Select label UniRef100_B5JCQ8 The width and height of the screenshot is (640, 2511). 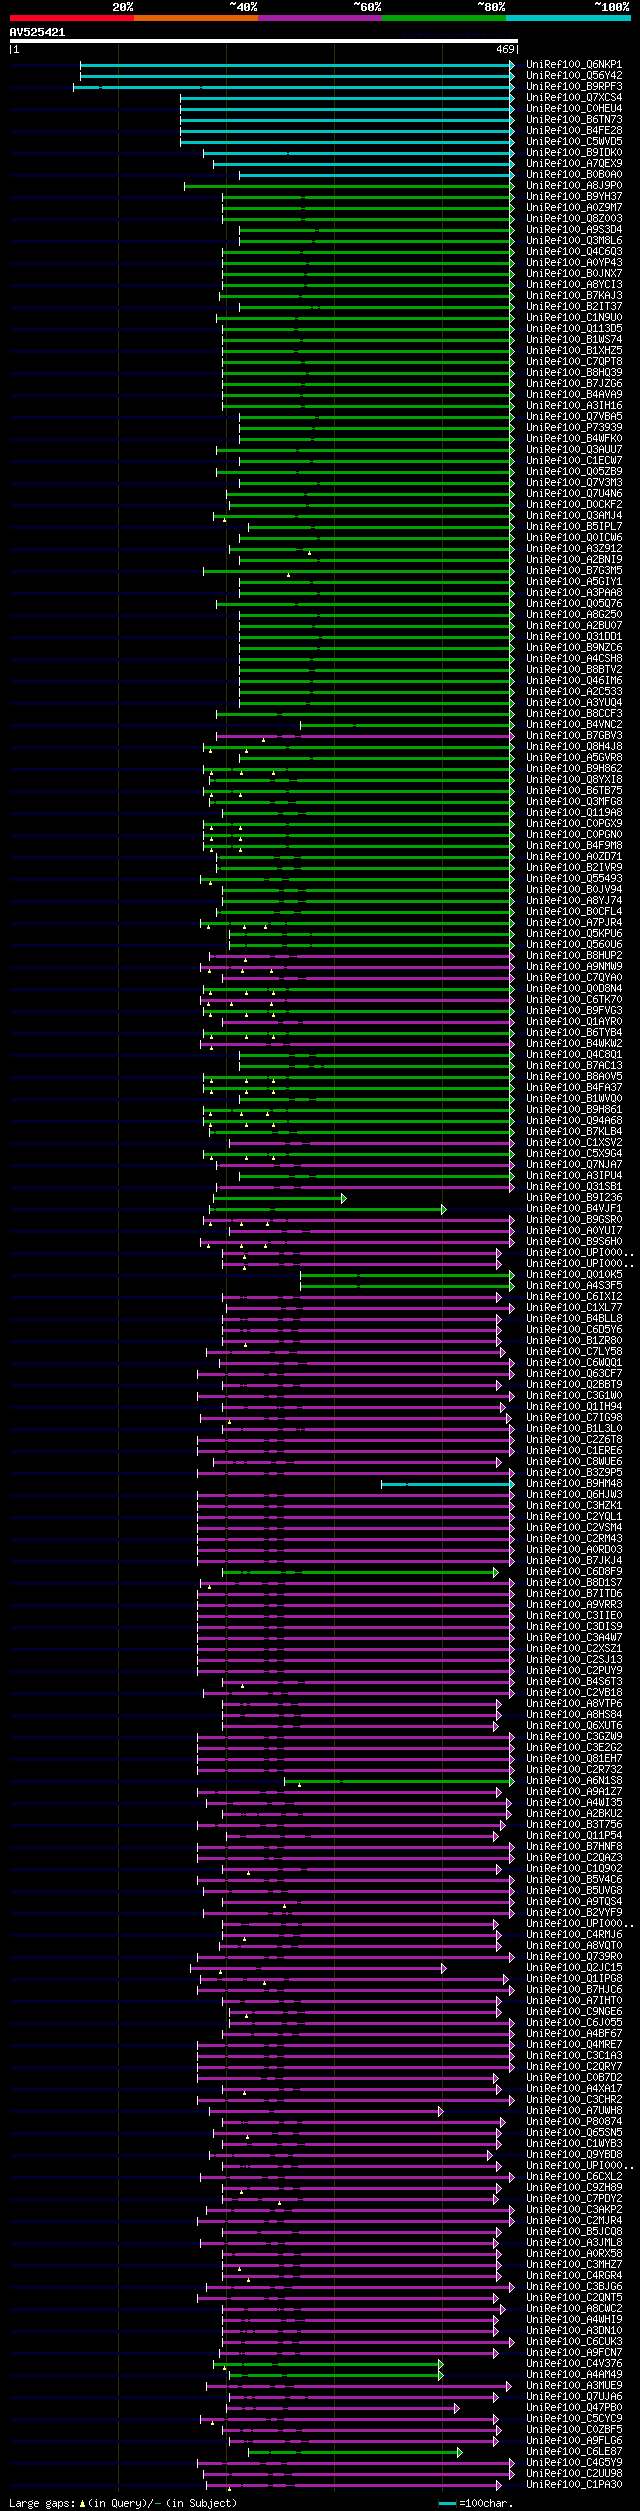pyautogui.click(x=574, y=2232)
